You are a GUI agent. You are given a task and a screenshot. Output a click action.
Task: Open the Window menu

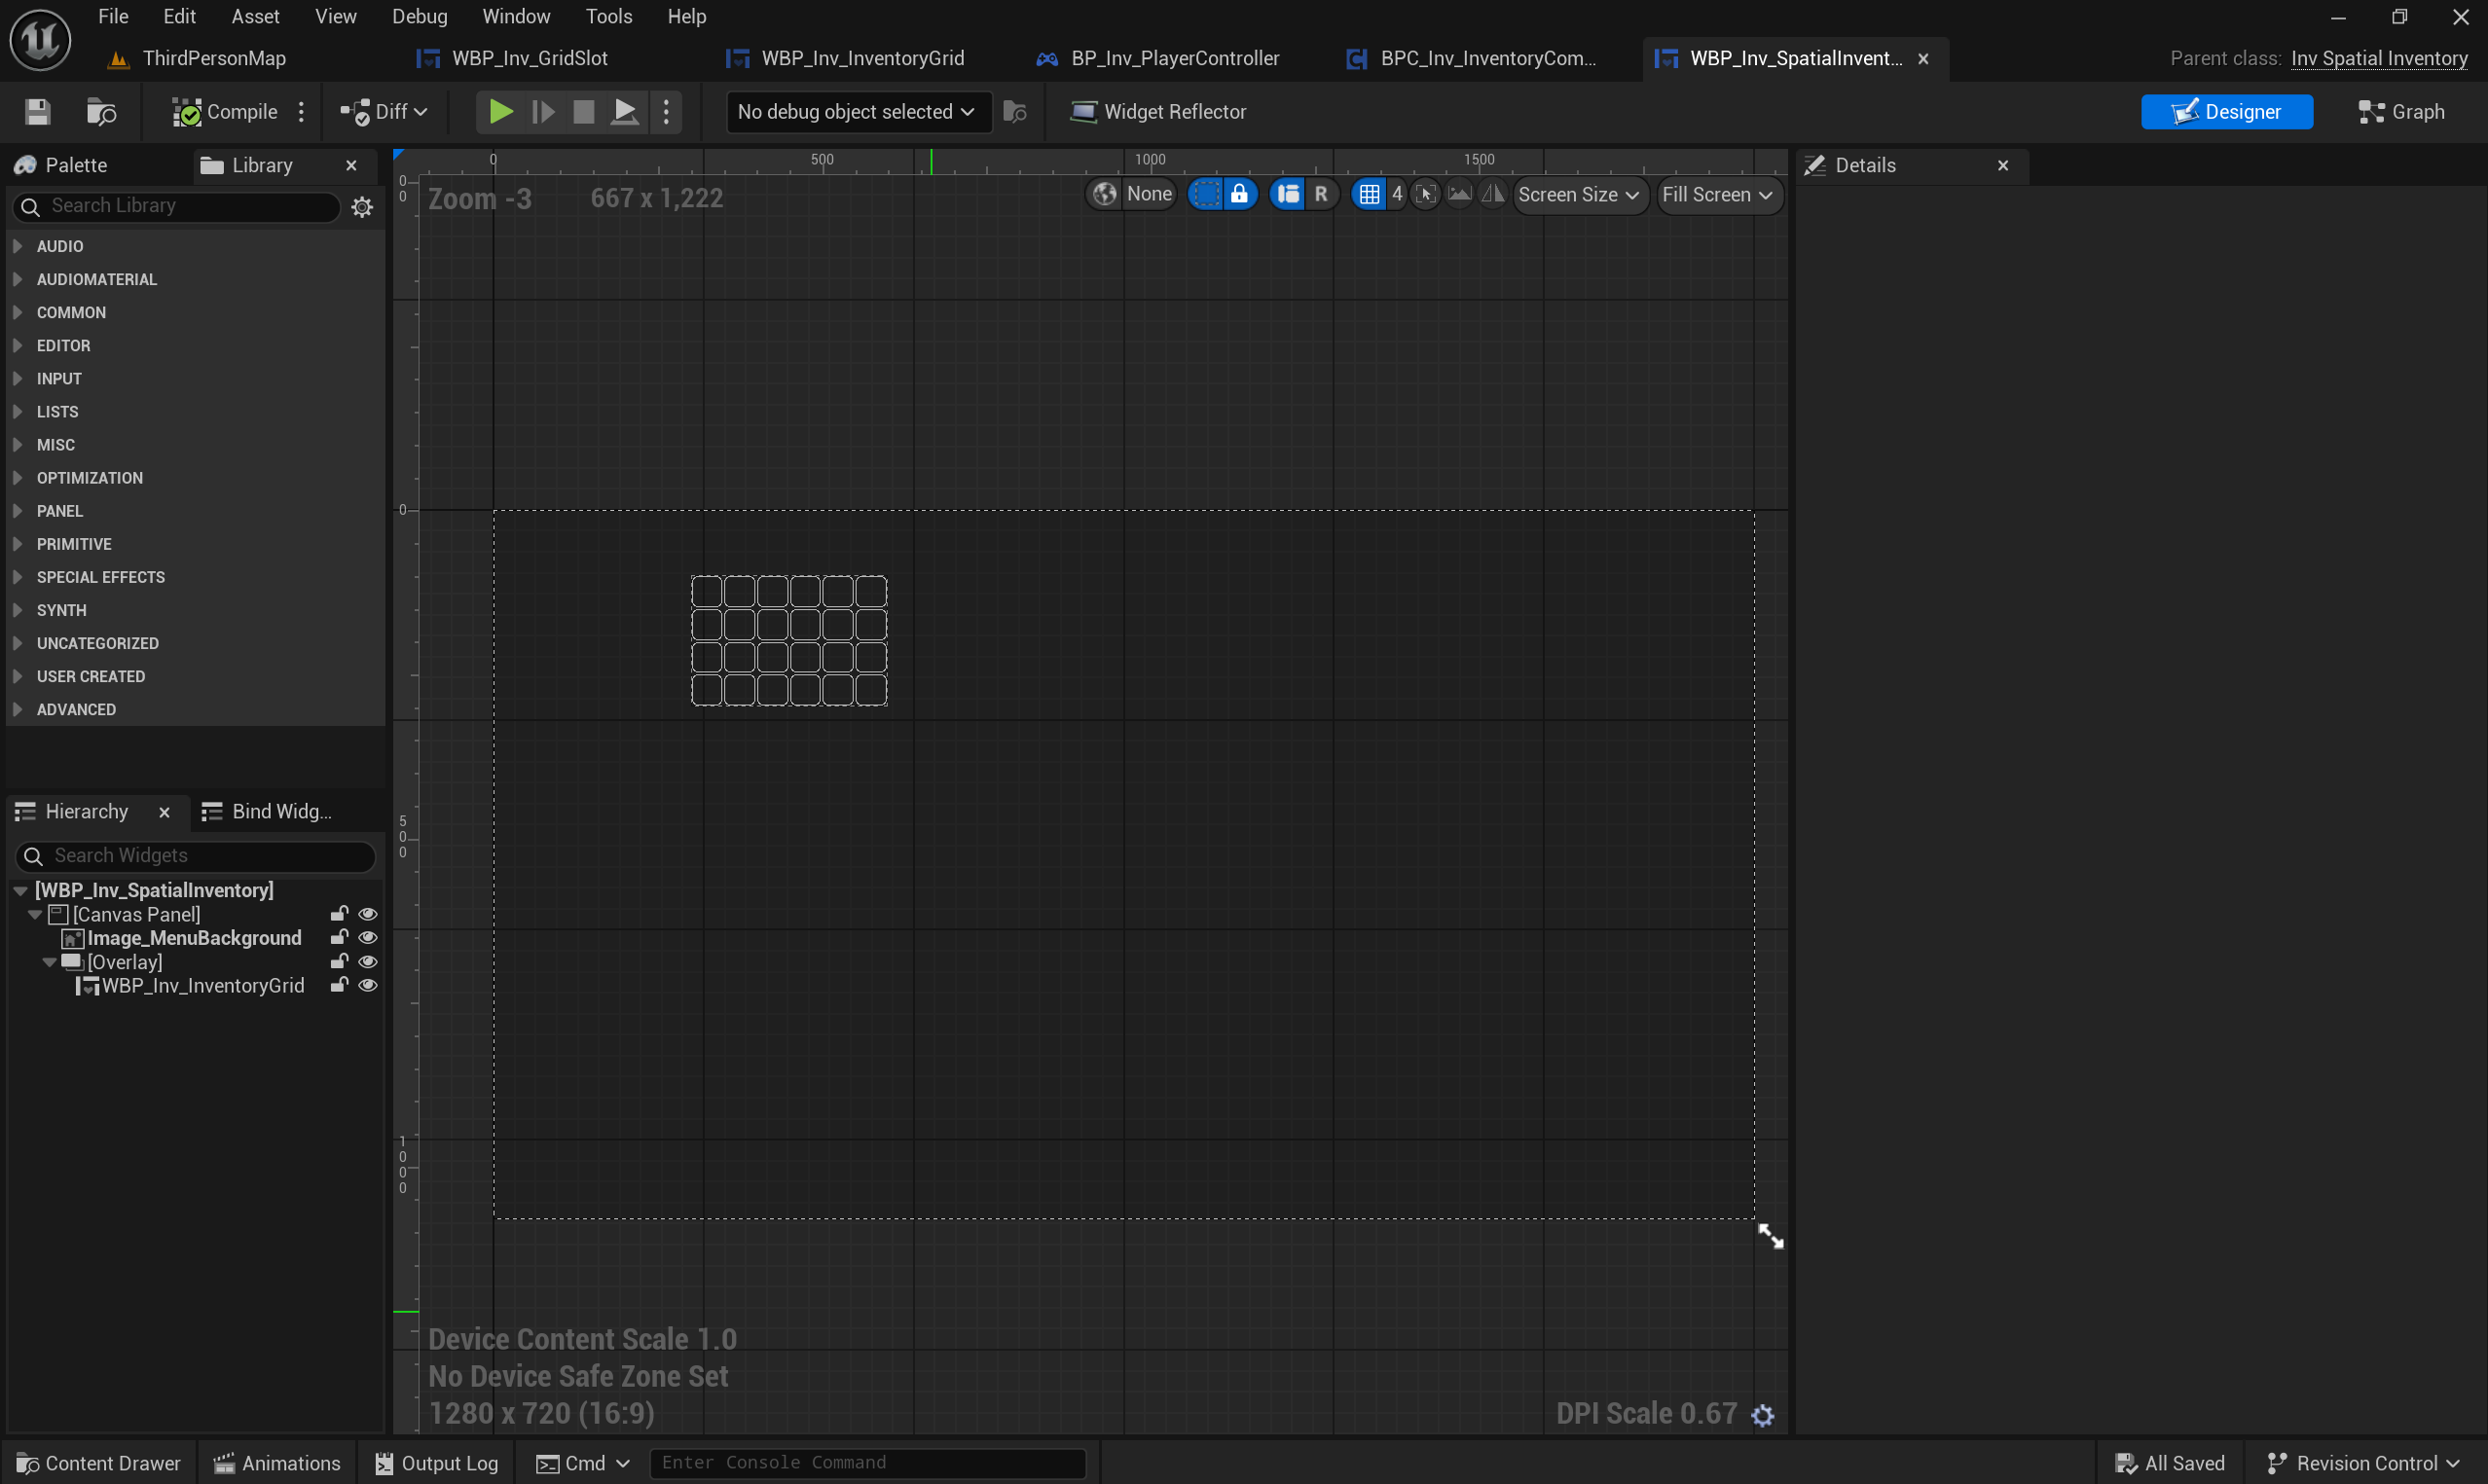[516, 17]
